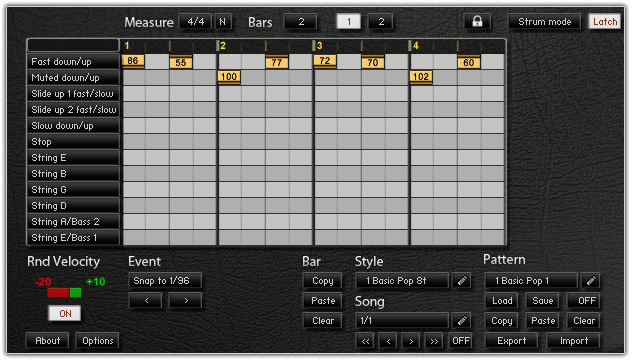632x361 pixels.
Task: Click the pencil icon beside Pattern name
Action: (x=590, y=280)
